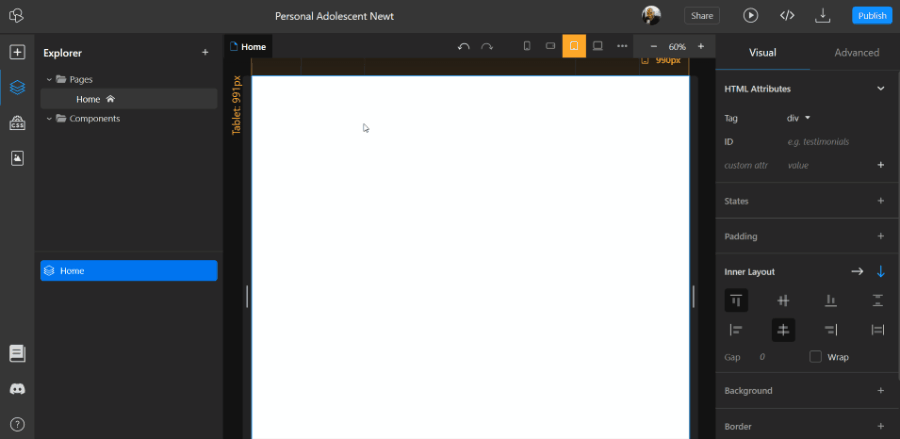Select the Home page in Explorer
Viewport: 900px width, 439px height.
click(129, 99)
